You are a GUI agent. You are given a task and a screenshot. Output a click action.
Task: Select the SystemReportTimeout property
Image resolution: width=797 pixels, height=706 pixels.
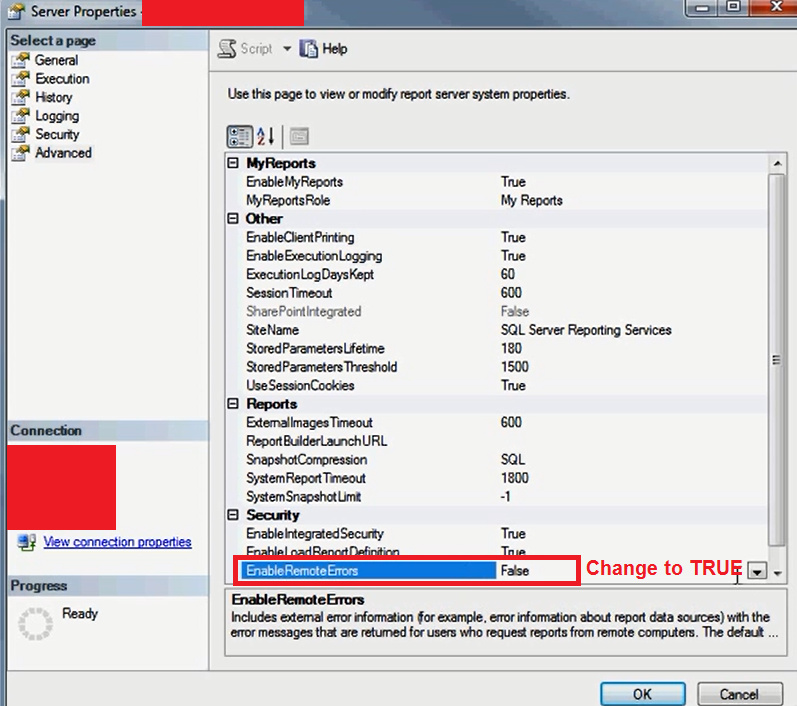click(x=306, y=478)
